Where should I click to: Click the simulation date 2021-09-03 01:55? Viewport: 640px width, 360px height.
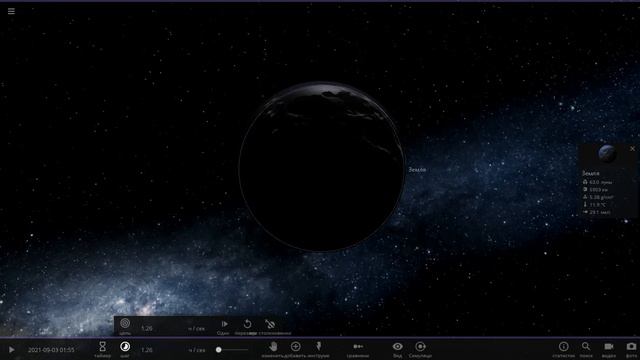coord(51,350)
